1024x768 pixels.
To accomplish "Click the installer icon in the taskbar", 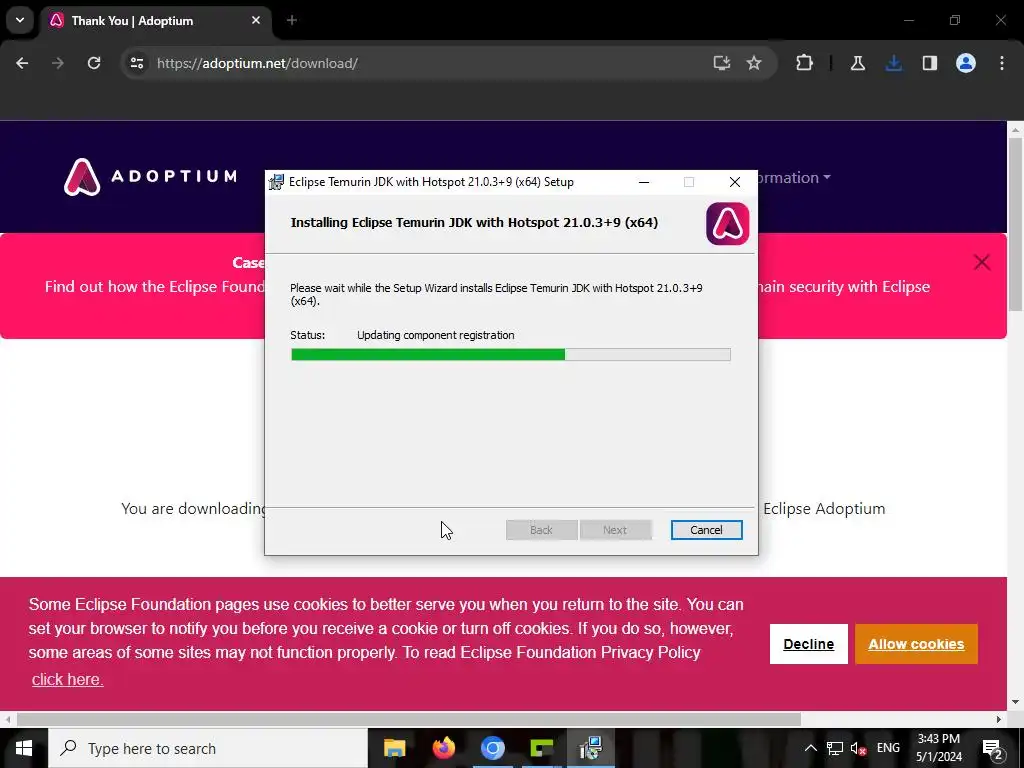I will pyautogui.click(x=590, y=748).
